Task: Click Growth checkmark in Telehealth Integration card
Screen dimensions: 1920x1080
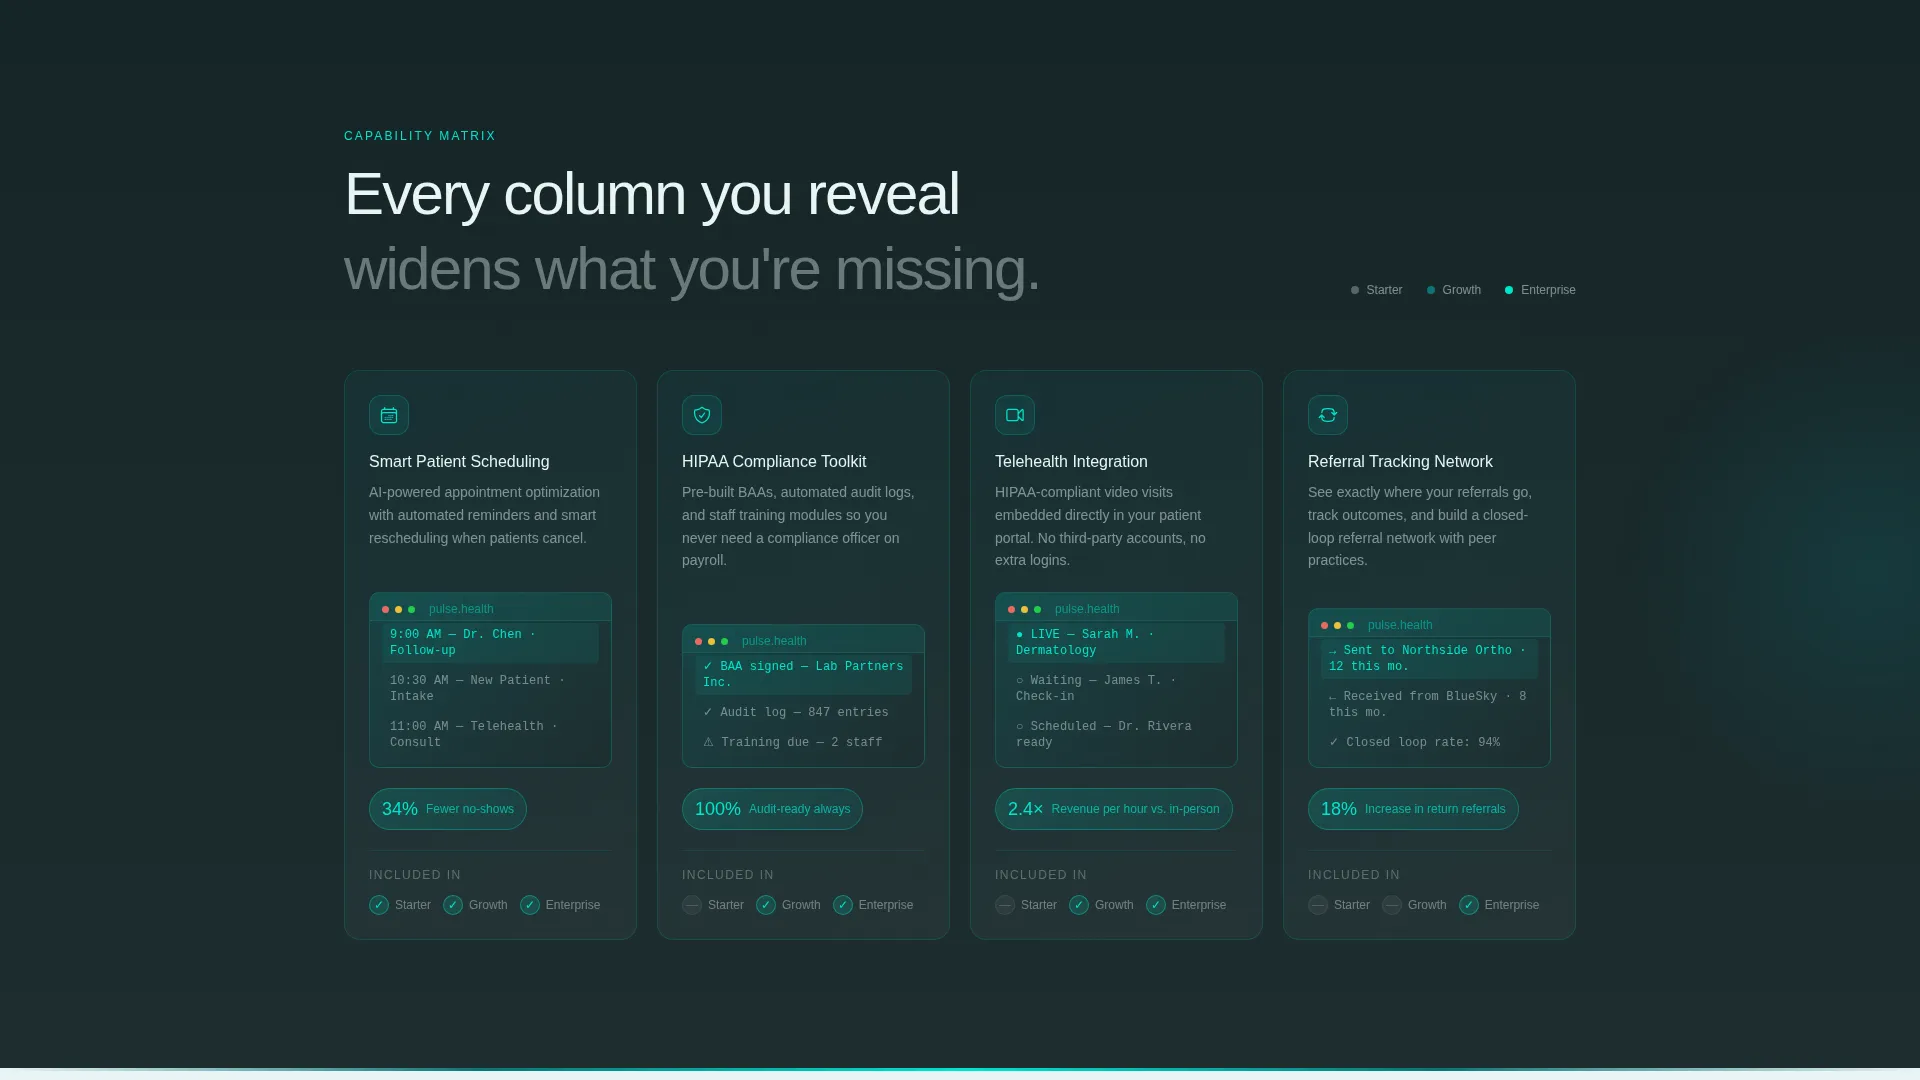Action: coord(1079,905)
